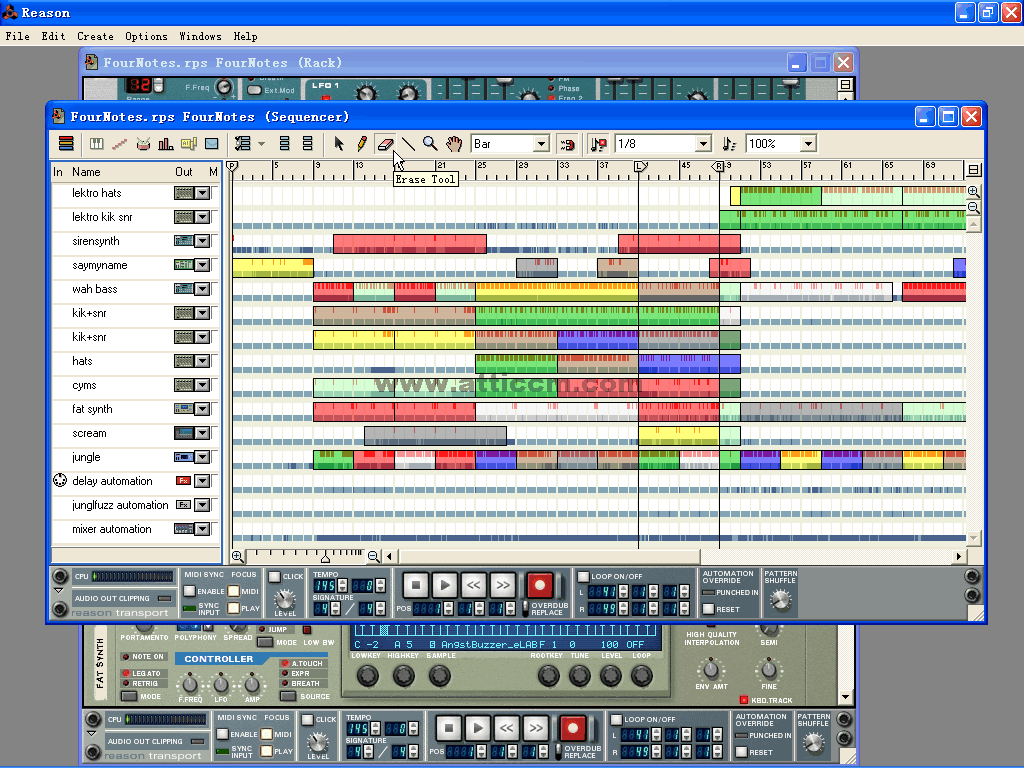Click Fast Forward button in Sequencer transport
Viewport: 1024px width, 768px height.
[x=503, y=585]
